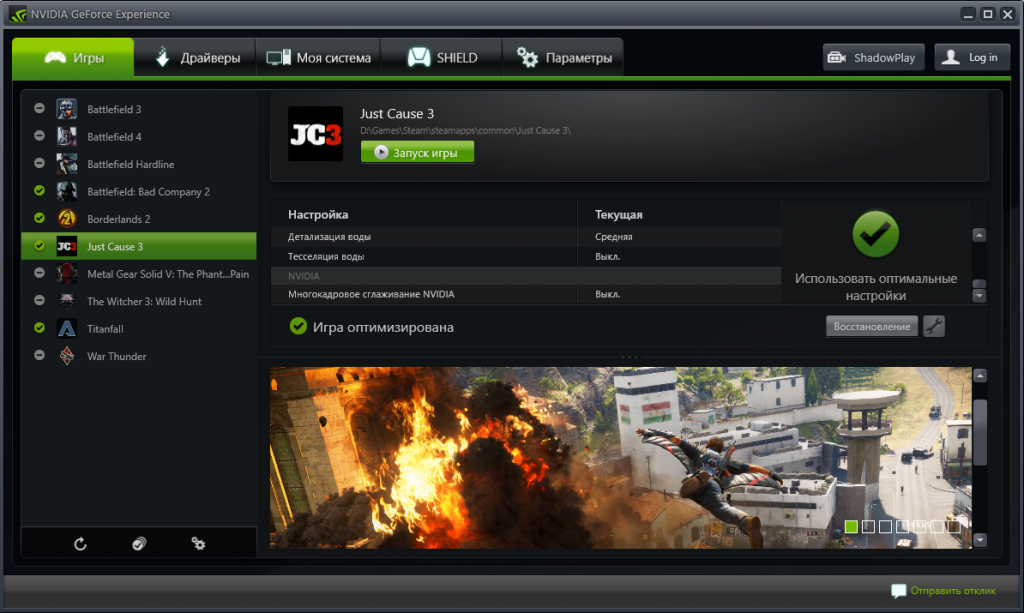This screenshot has height=613, width=1024.
Task: Toggle the Battlefield 3 optimization status indicator
Action: (39, 108)
